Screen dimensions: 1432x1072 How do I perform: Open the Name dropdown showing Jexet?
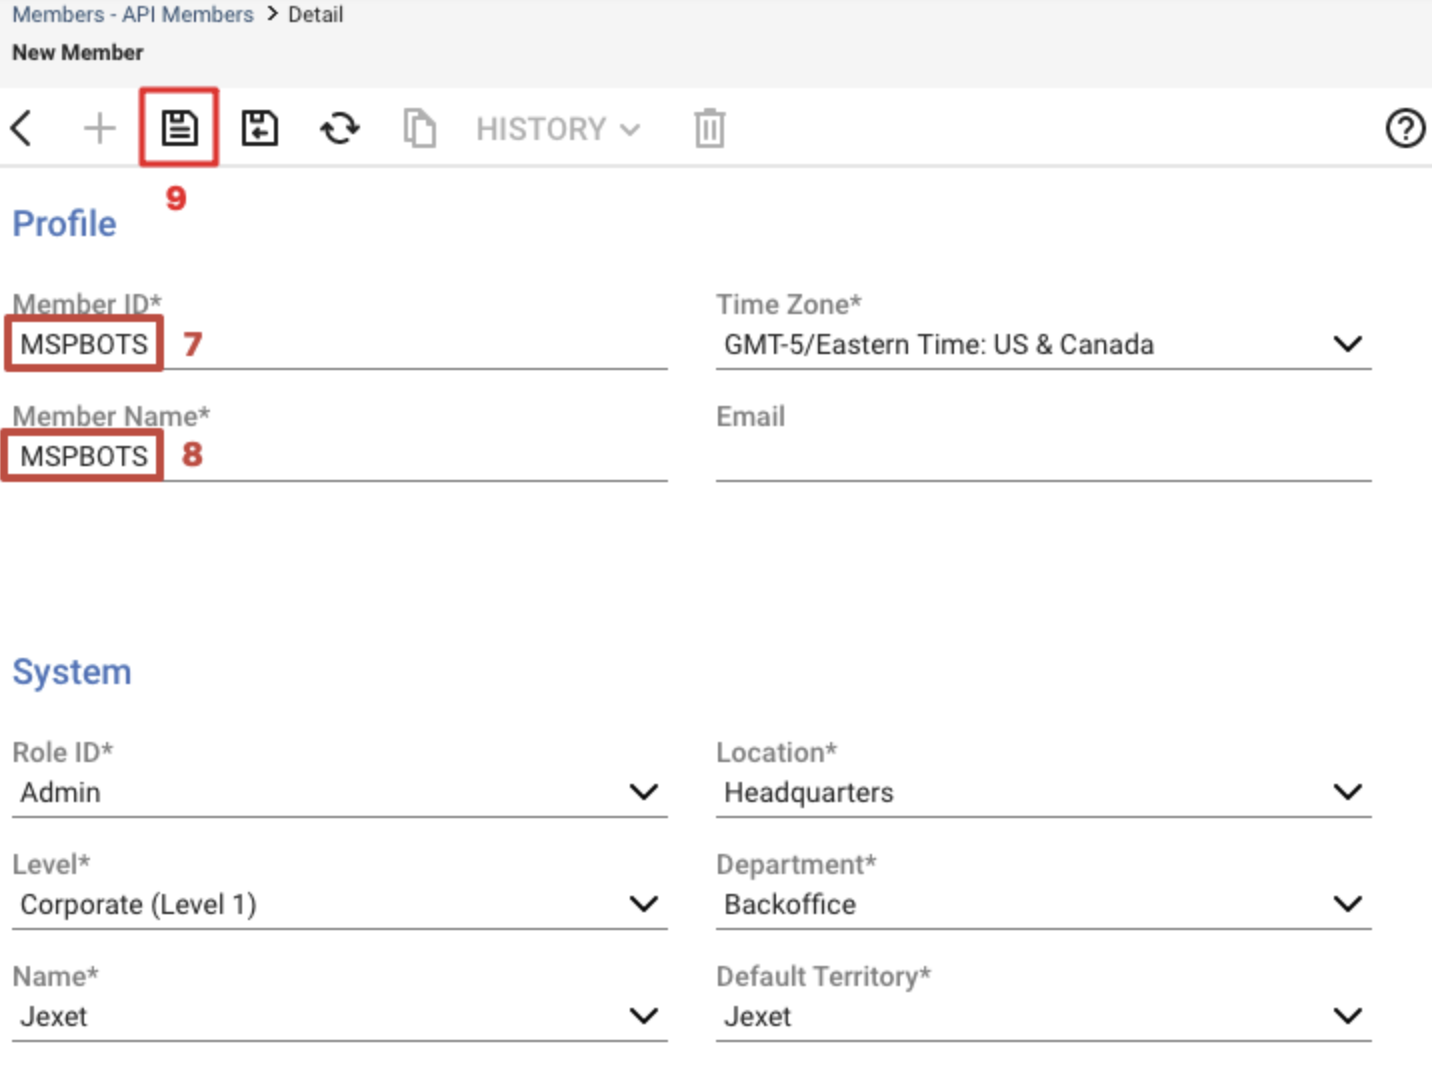339,1016
